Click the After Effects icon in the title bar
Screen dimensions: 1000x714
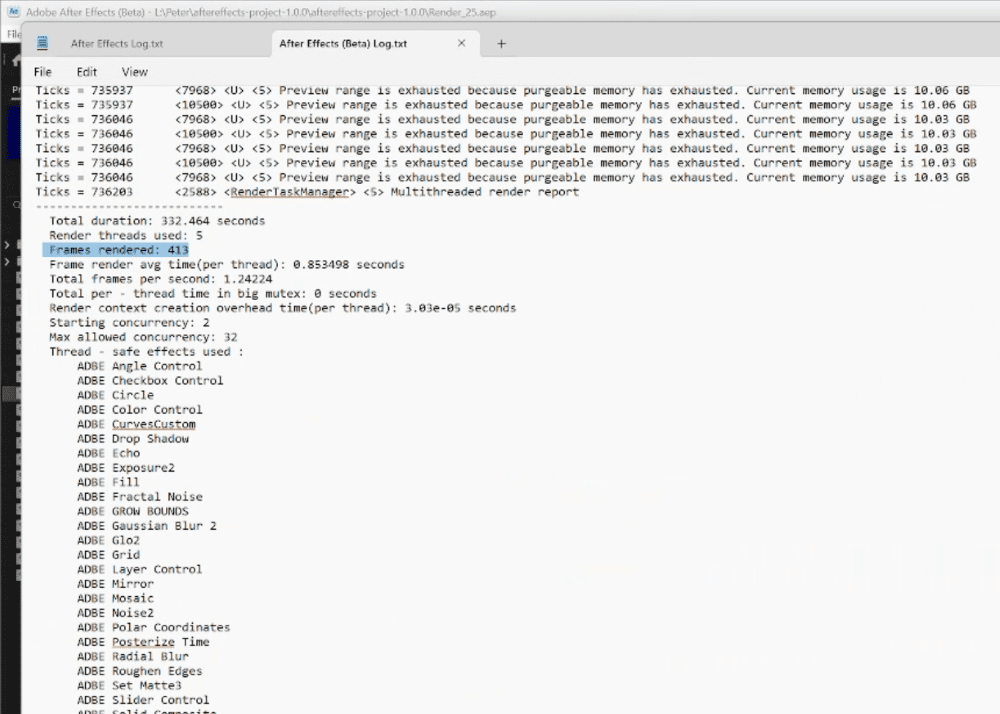12,11
